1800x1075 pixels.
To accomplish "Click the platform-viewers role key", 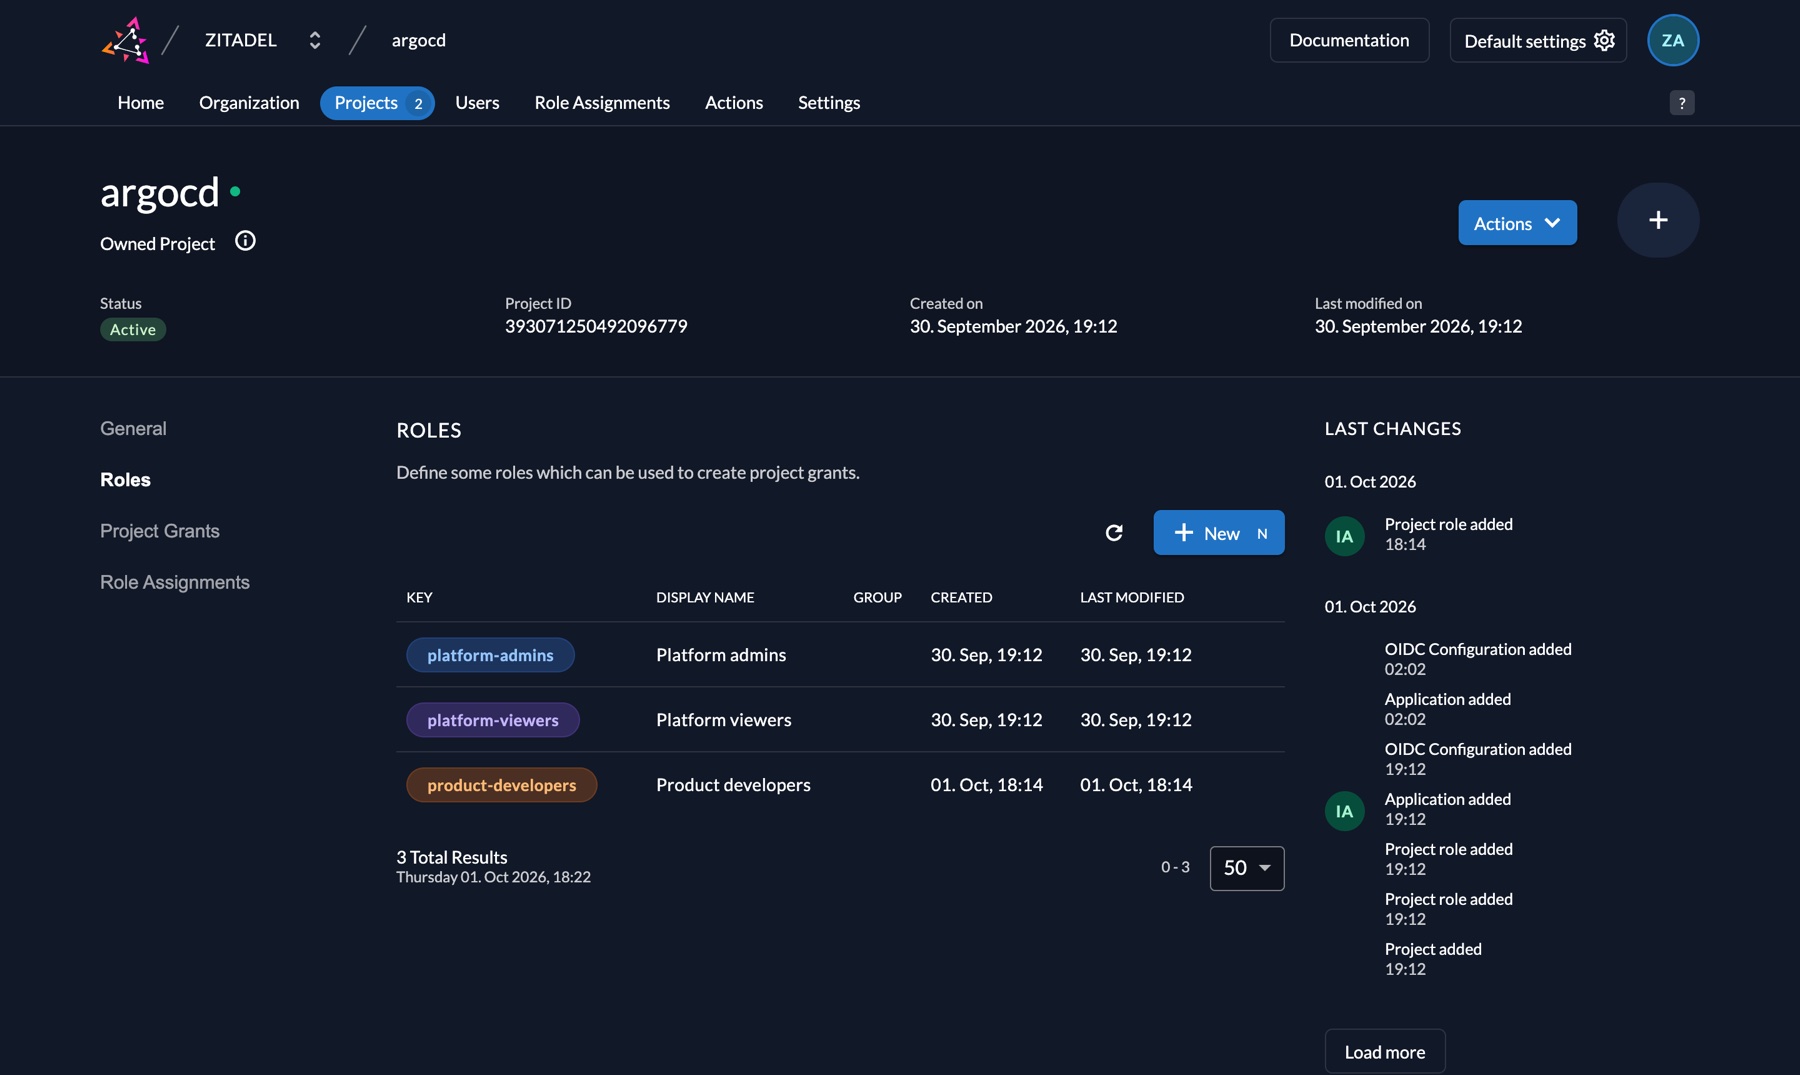I will click(493, 720).
